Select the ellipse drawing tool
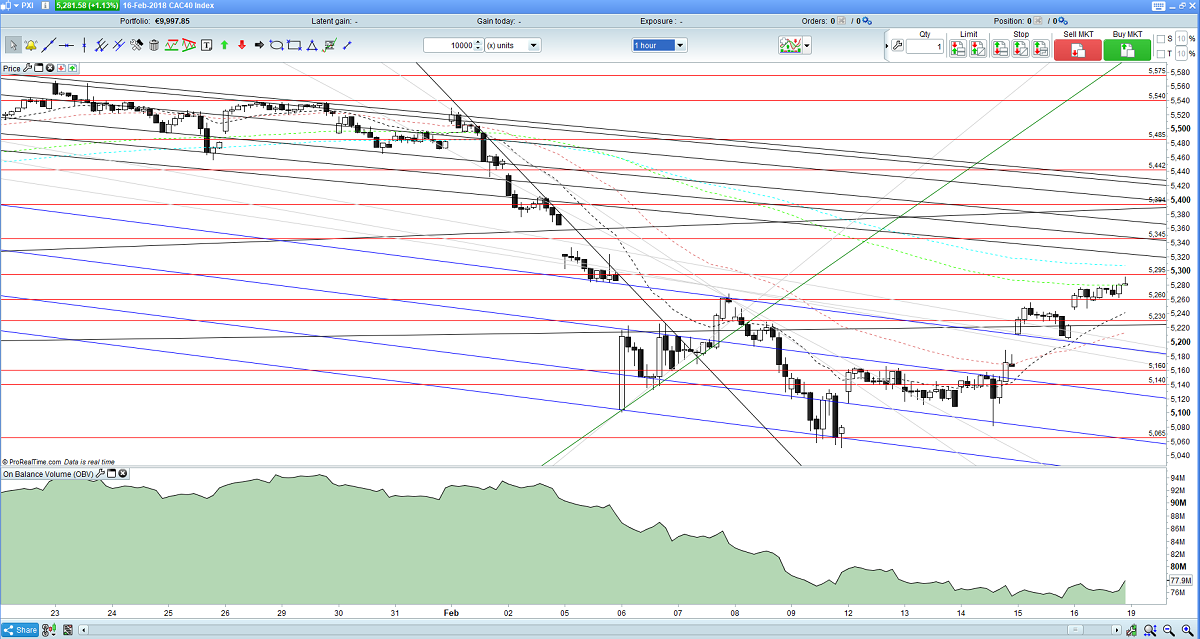 (276, 45)
